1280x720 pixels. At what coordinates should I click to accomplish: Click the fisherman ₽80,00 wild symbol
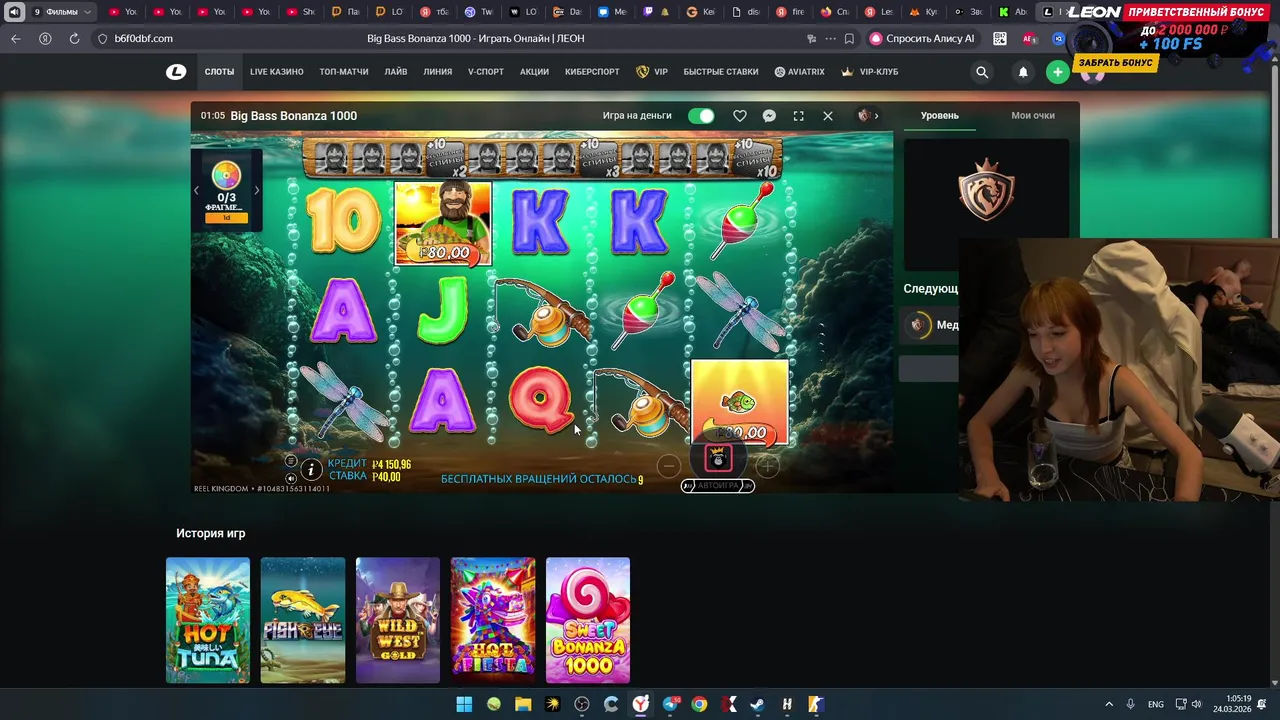(x=443, y=223)
